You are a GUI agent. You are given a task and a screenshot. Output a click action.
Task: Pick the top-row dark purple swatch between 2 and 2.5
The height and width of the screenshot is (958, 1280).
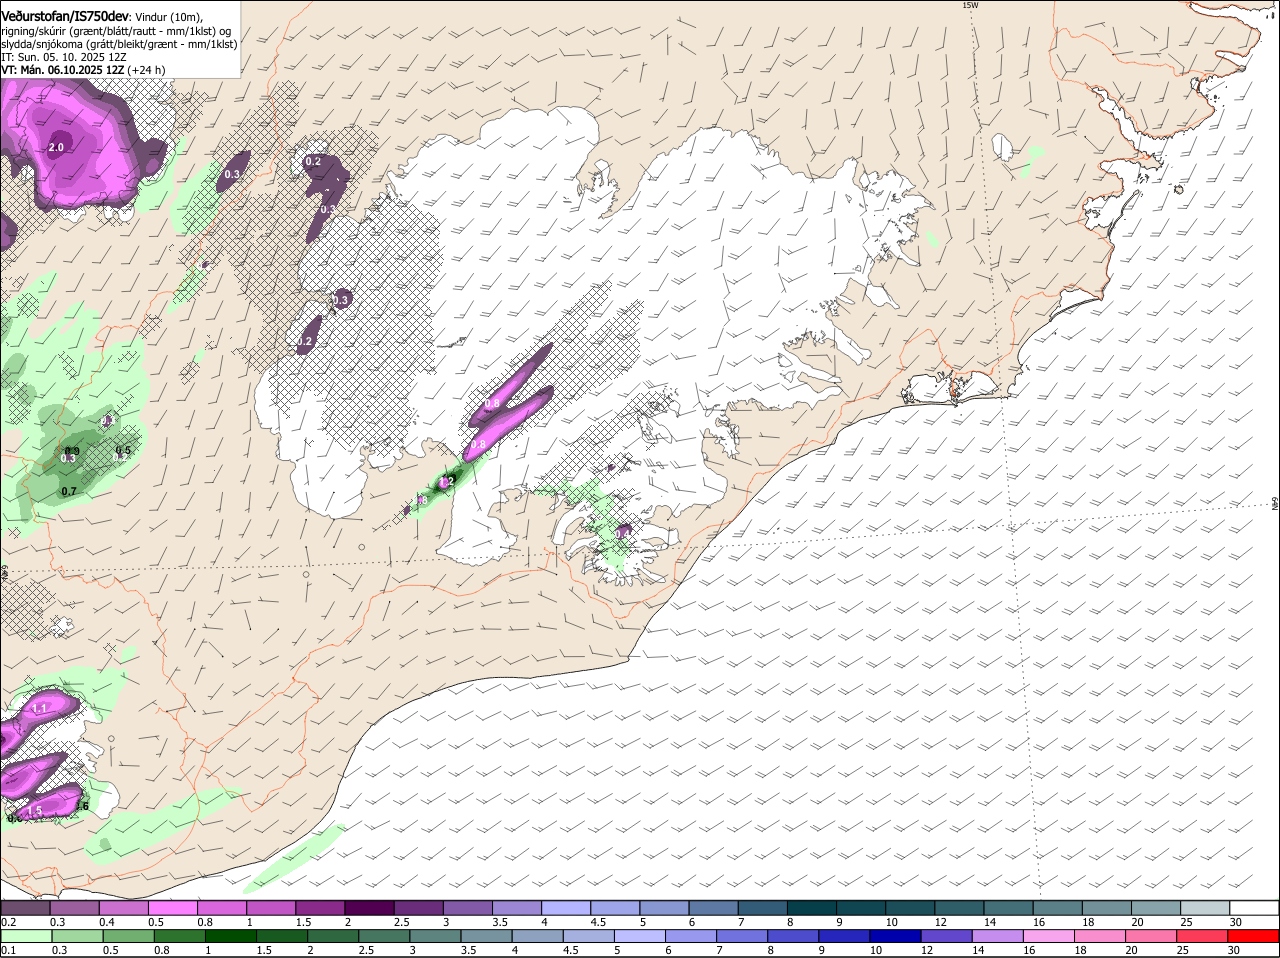(x=369, y=907)
